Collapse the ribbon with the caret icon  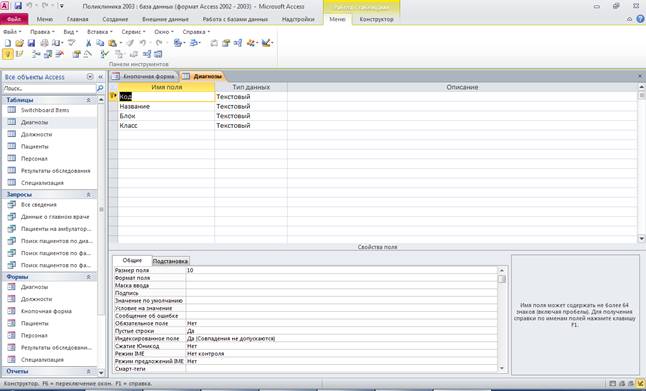click(630, 19)
